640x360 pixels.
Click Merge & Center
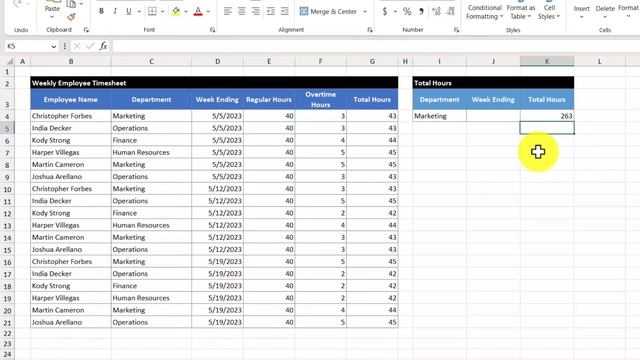(328, 11)
